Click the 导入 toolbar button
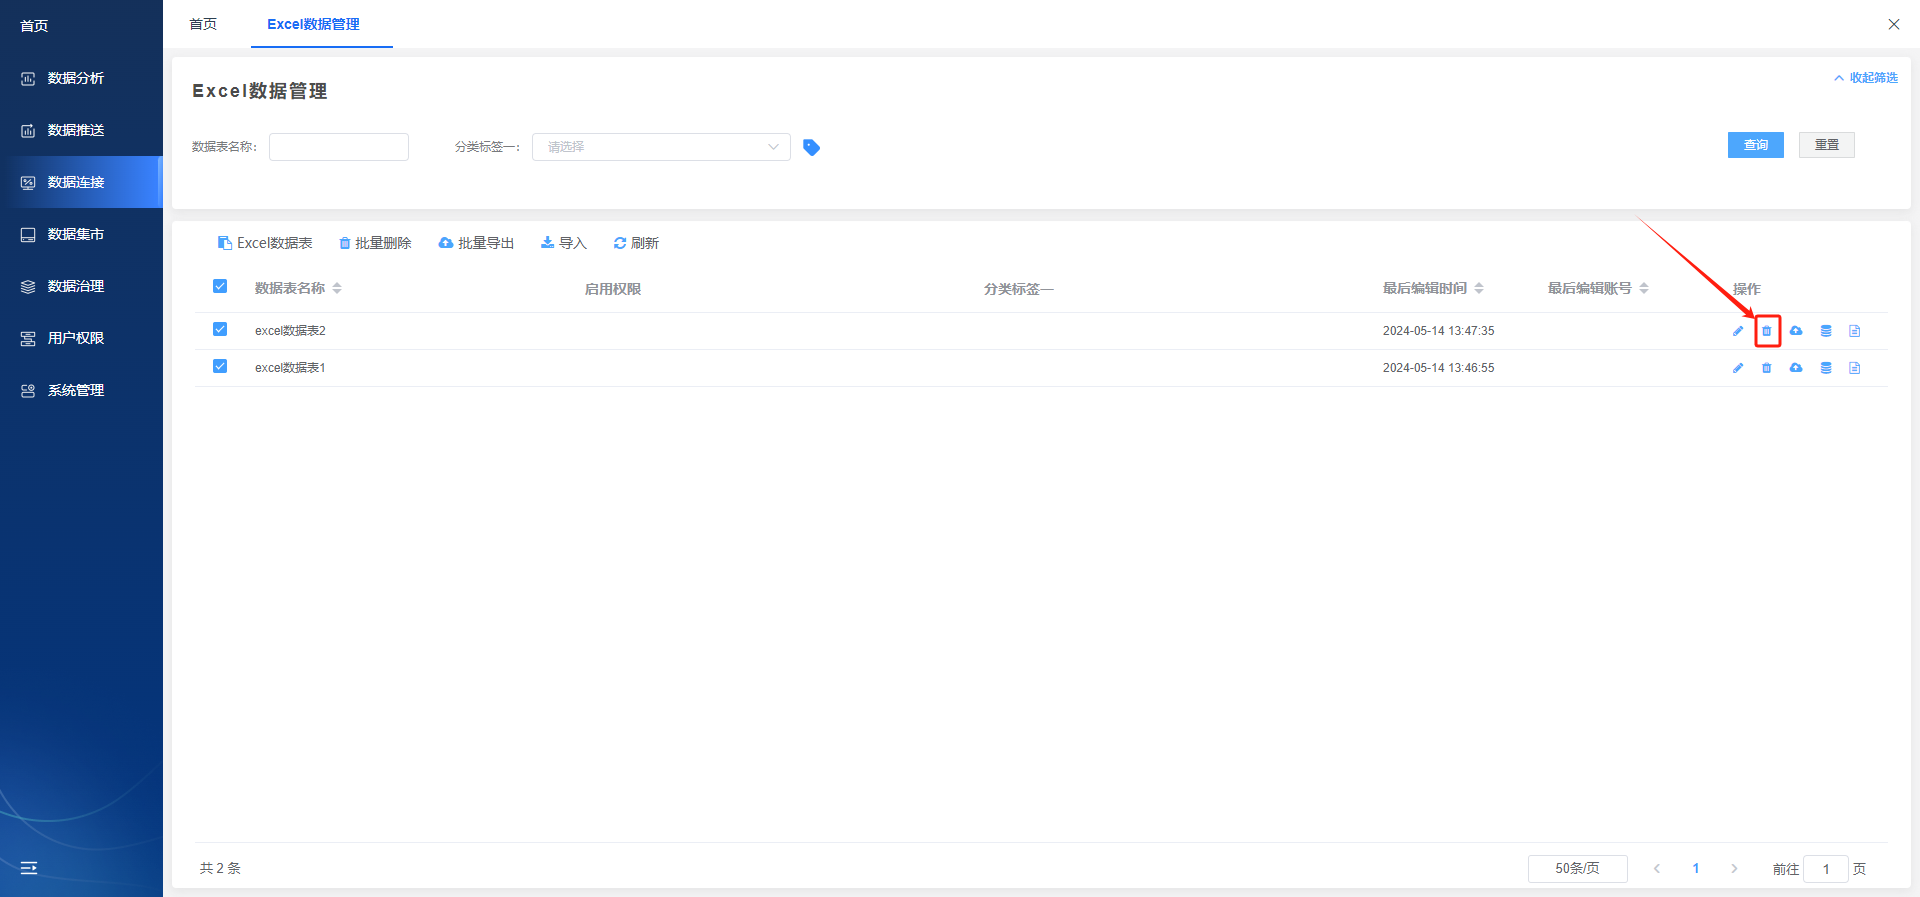 pyautogui.click(x=564, y=243)
